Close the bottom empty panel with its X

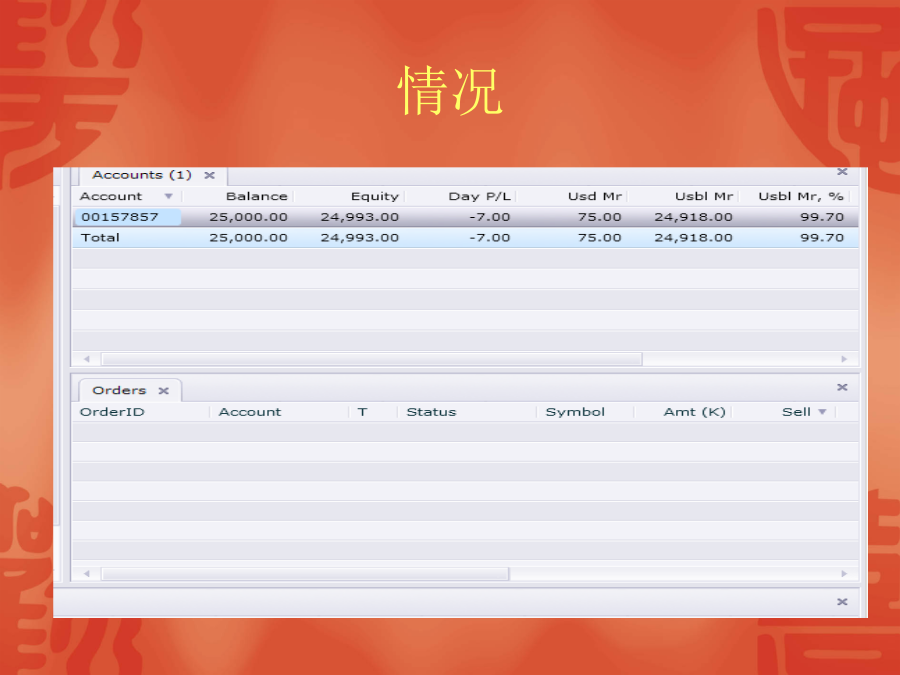click(842, 602)
